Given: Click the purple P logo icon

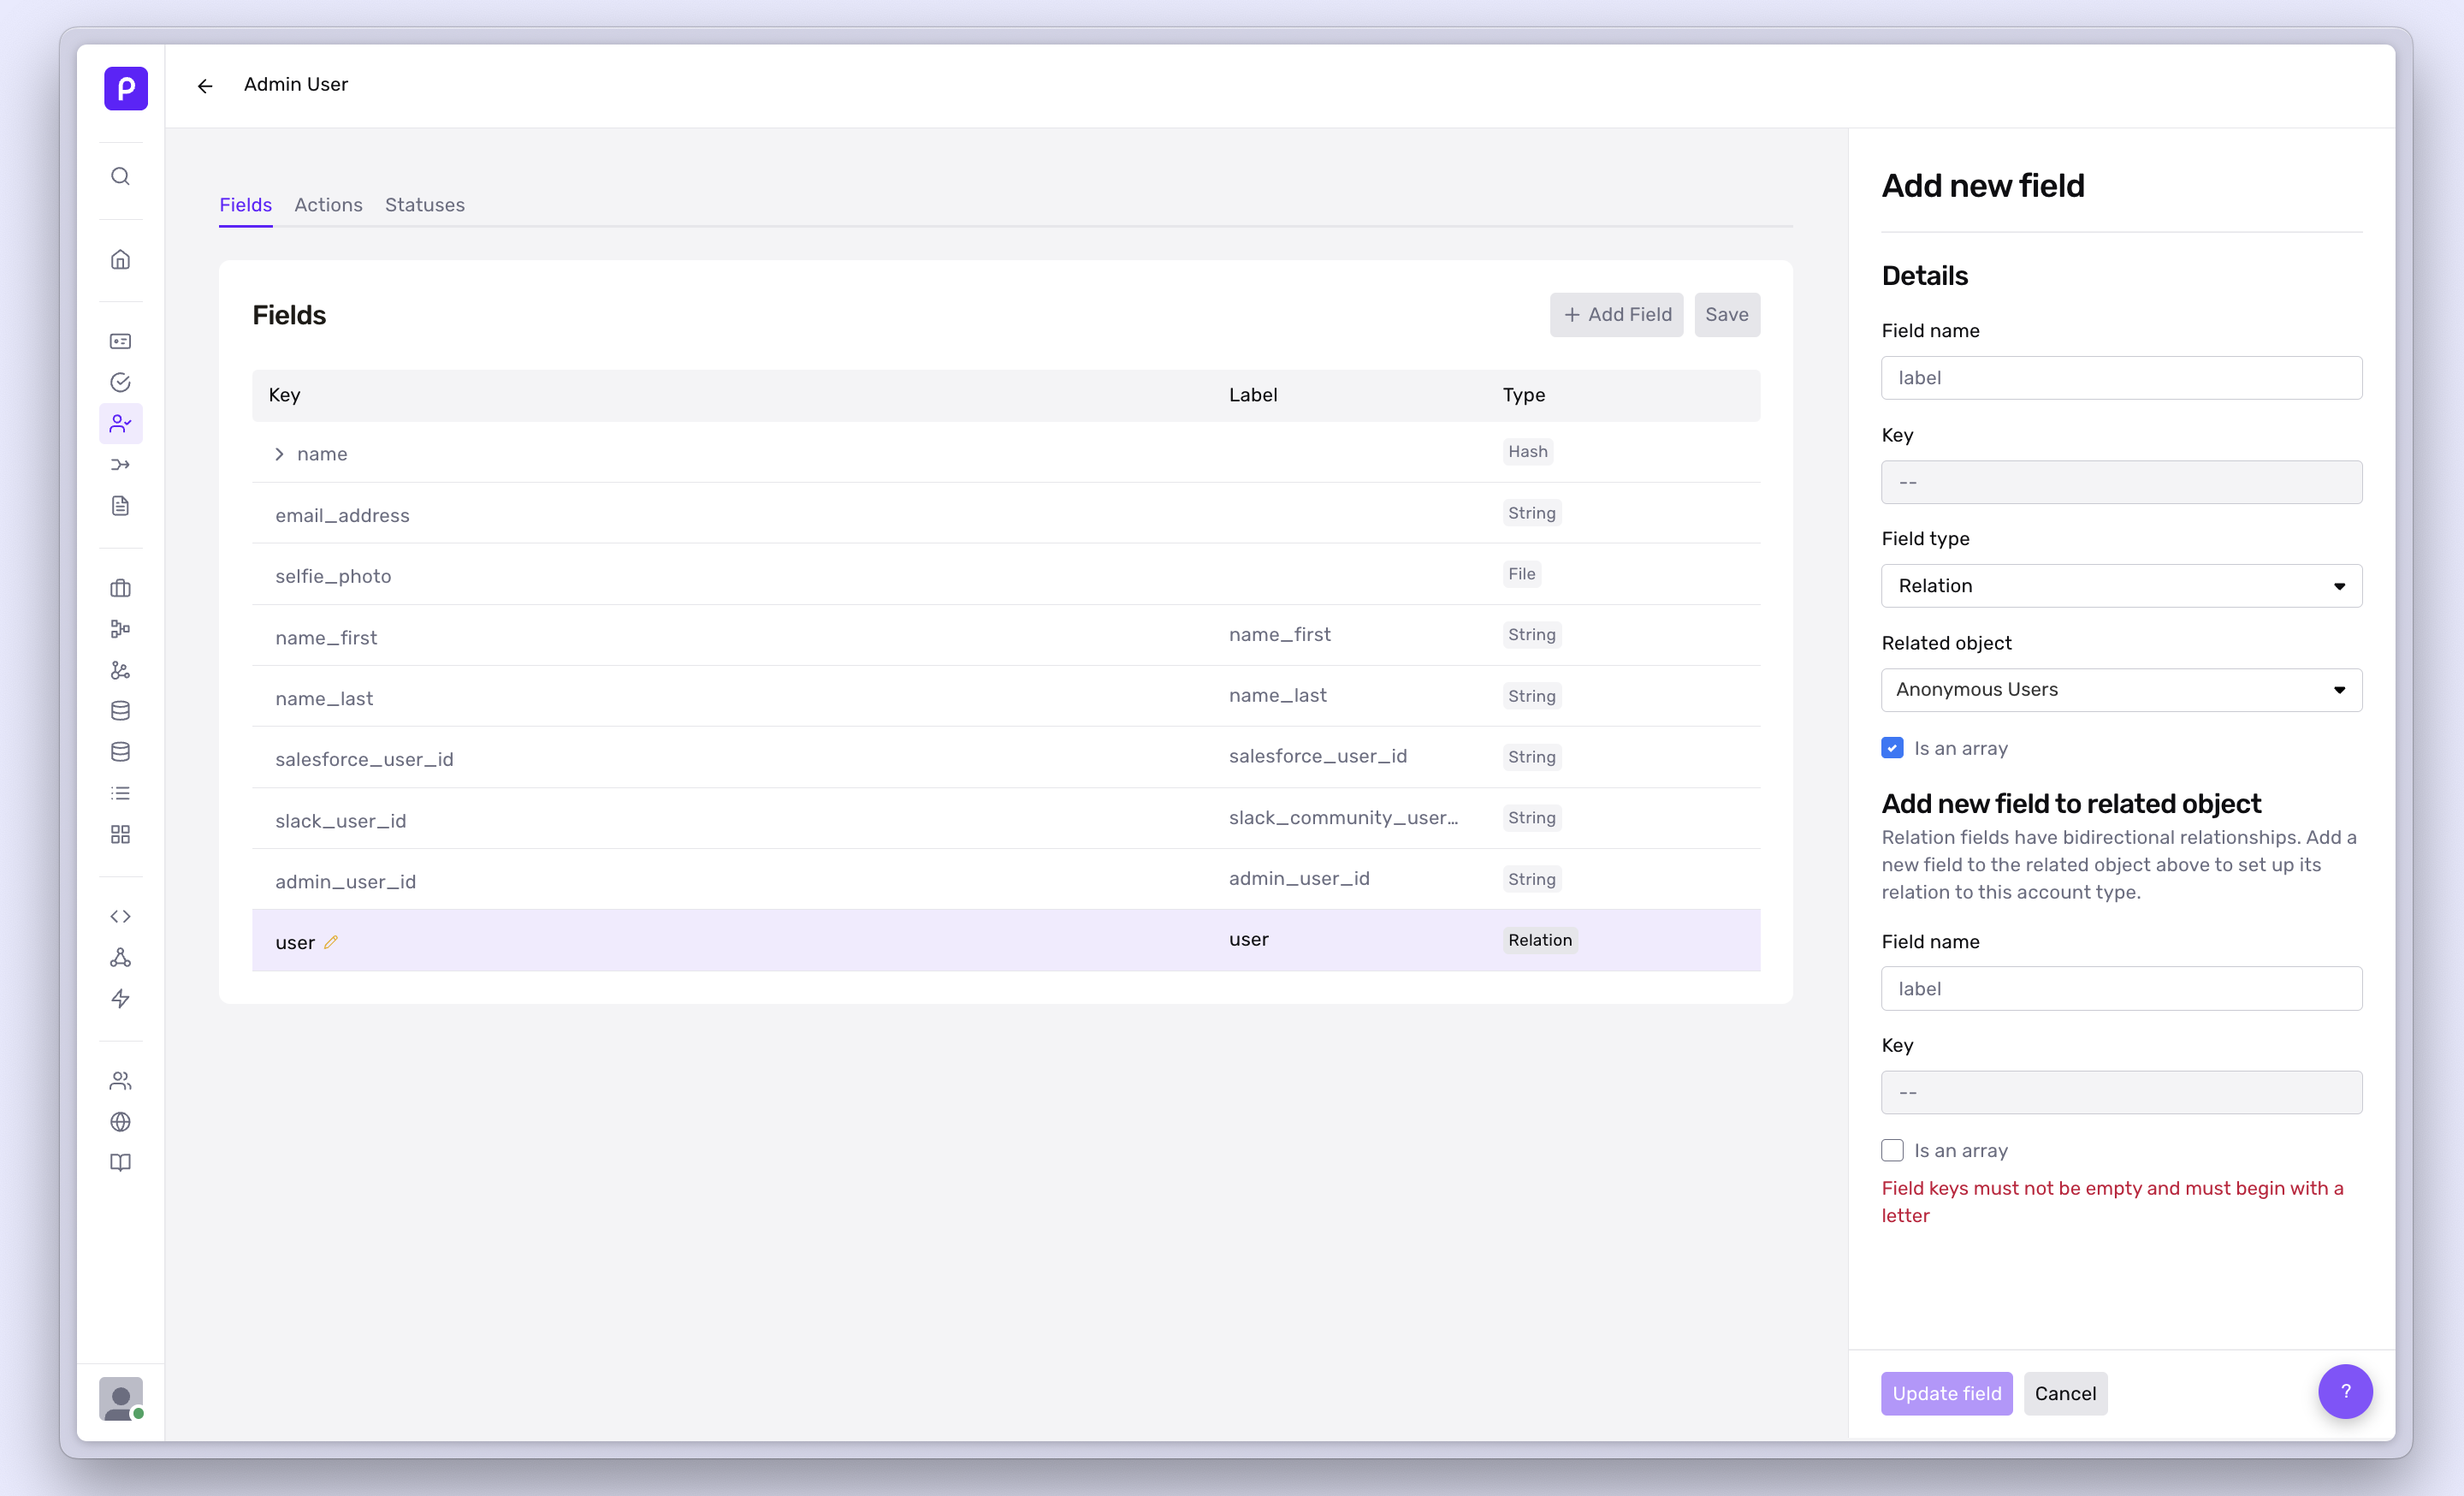Looking at the screenshot, I should coord(126,88).
